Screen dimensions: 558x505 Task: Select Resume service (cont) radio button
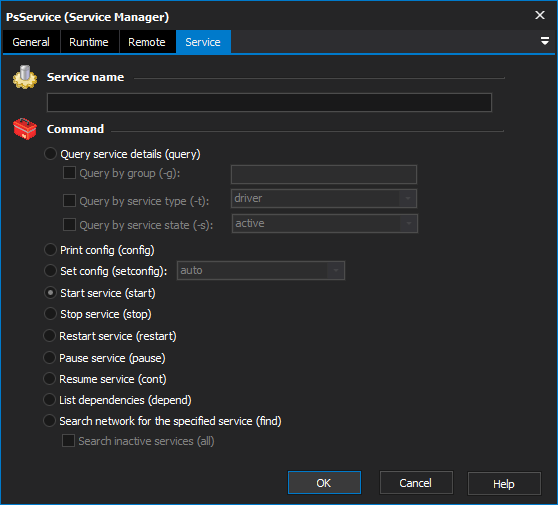point(49,379)
